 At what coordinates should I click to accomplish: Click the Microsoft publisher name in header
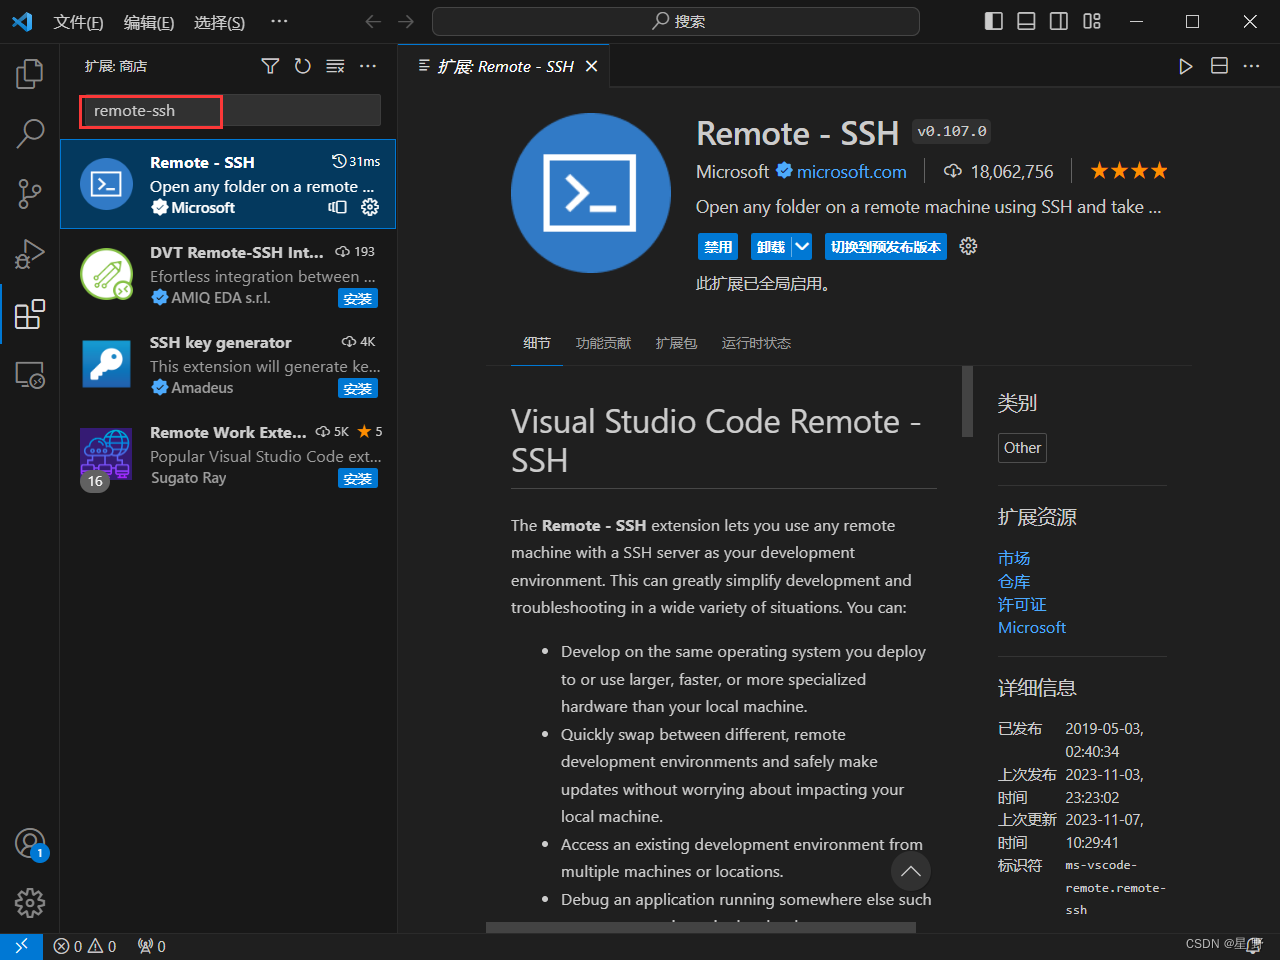pyautogui.click(x=733, y=172)
